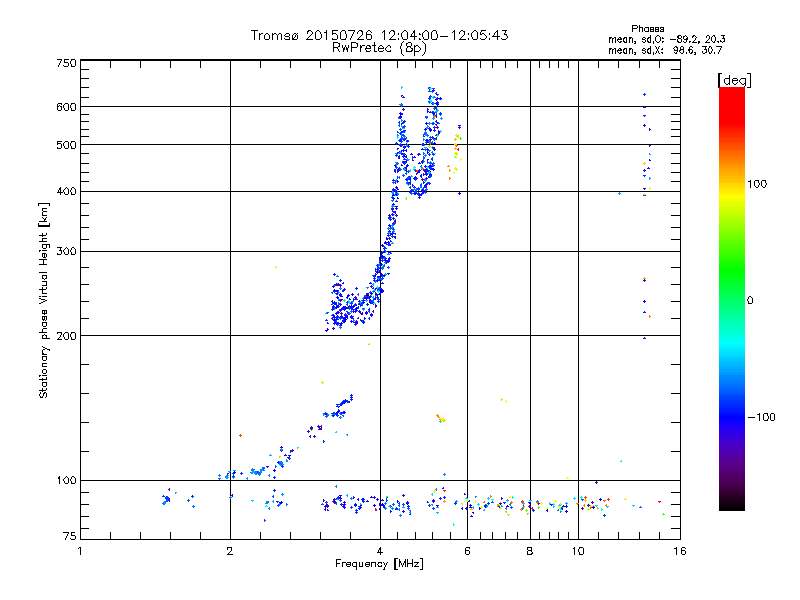Click the x-axis tick label '1'

click(x=80, y=551)
